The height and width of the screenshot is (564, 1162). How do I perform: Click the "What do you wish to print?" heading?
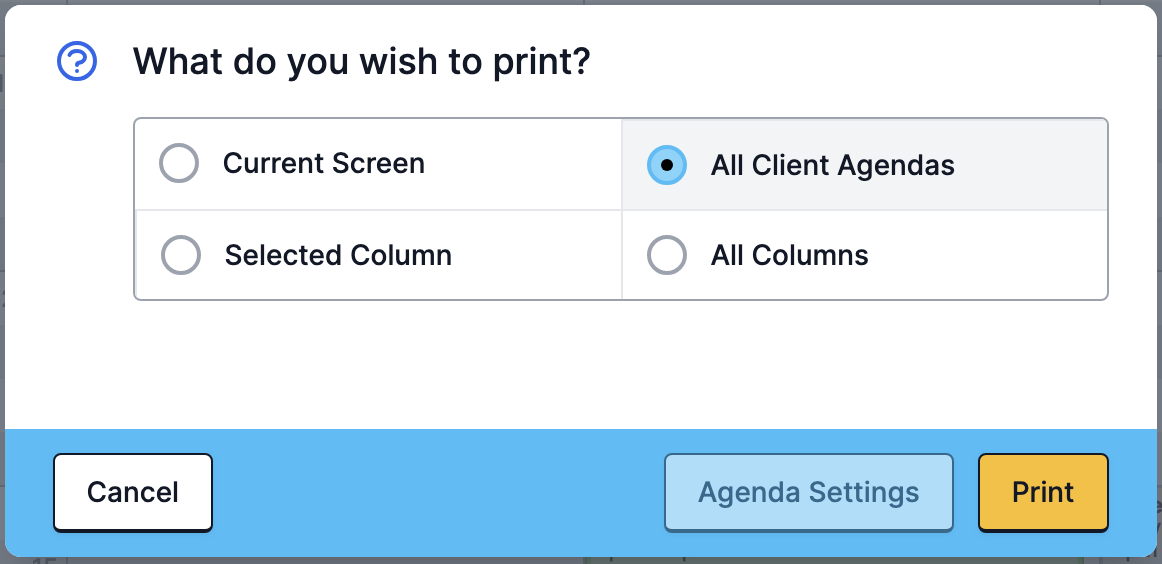(x=362, y=61)
